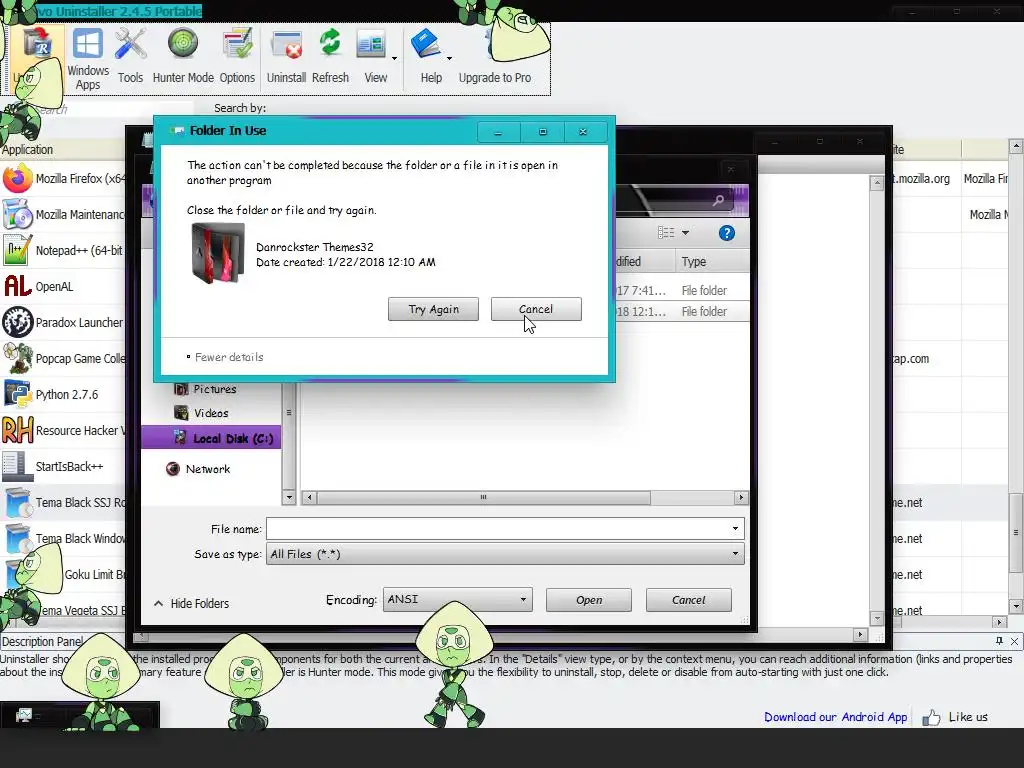Collapse with Fewer details
Viewport: 1024px width, 768px height.
(225, 357)
